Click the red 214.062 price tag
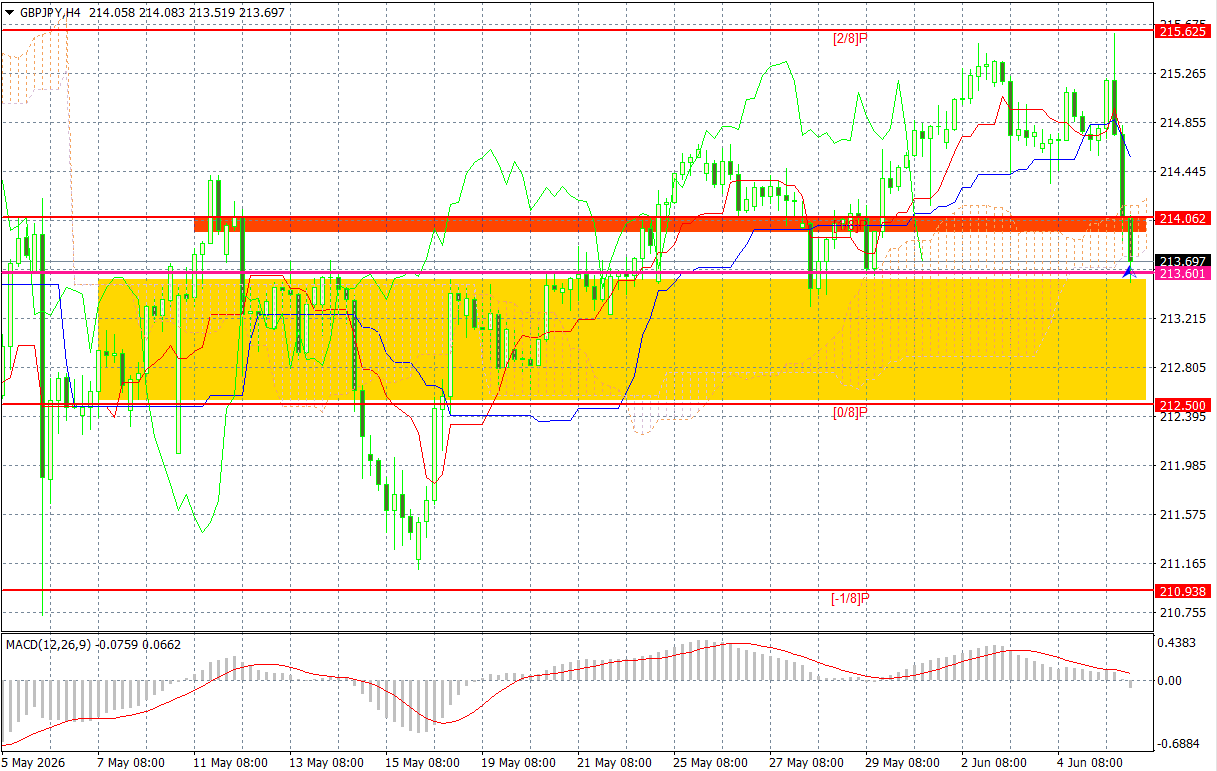This screenshot has height=771, width=1217. (1183, 217)
